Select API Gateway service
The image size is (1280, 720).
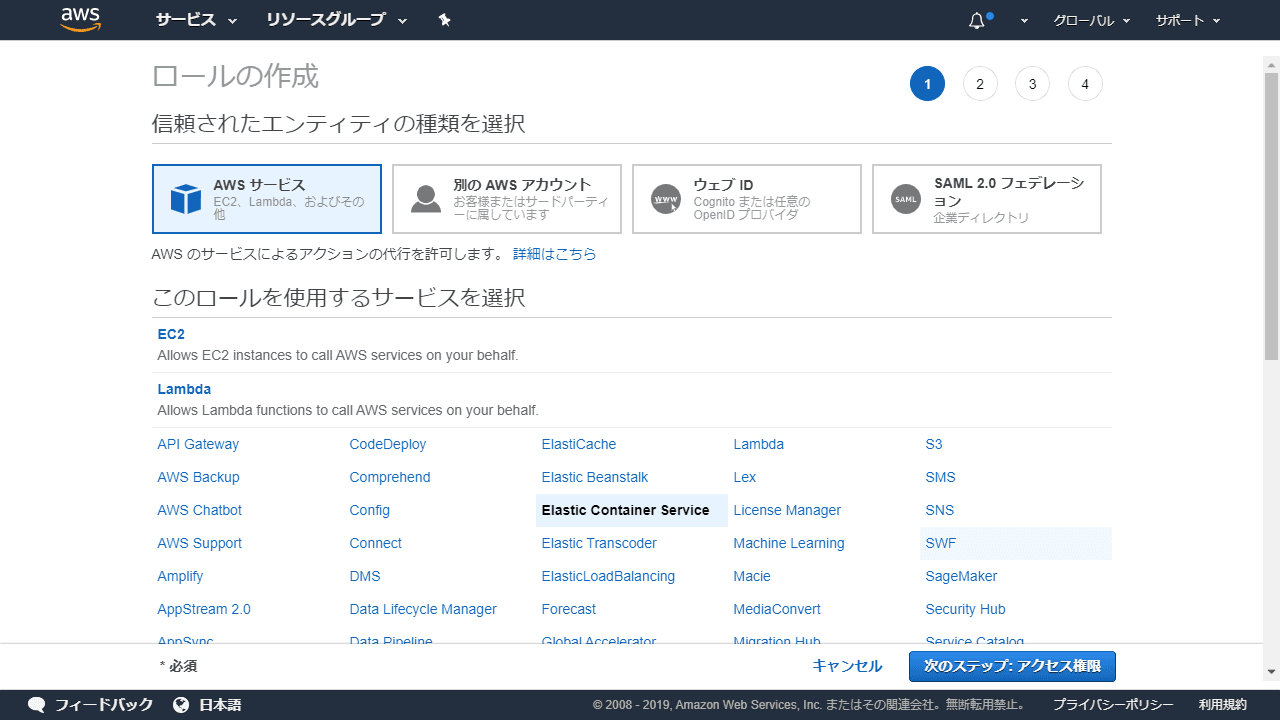198,444
